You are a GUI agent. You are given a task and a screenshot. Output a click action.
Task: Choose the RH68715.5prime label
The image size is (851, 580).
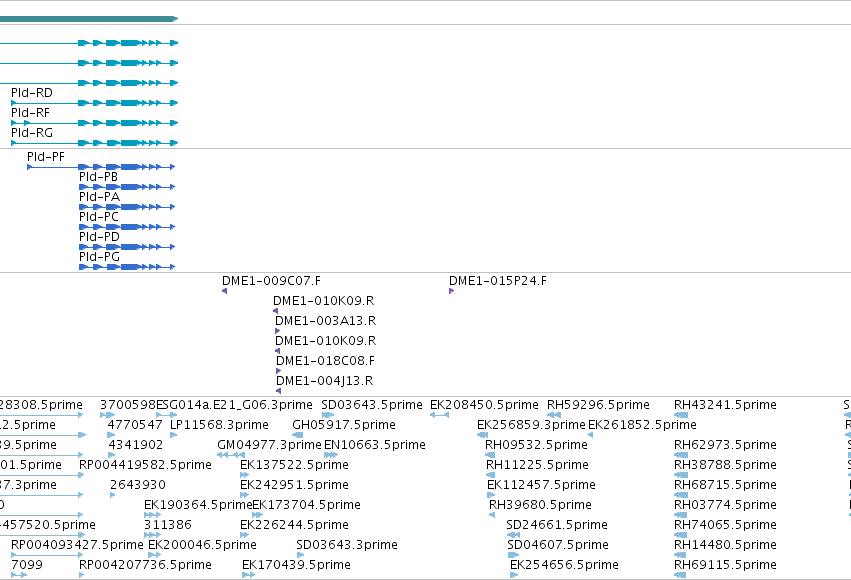tap(725, 485)
